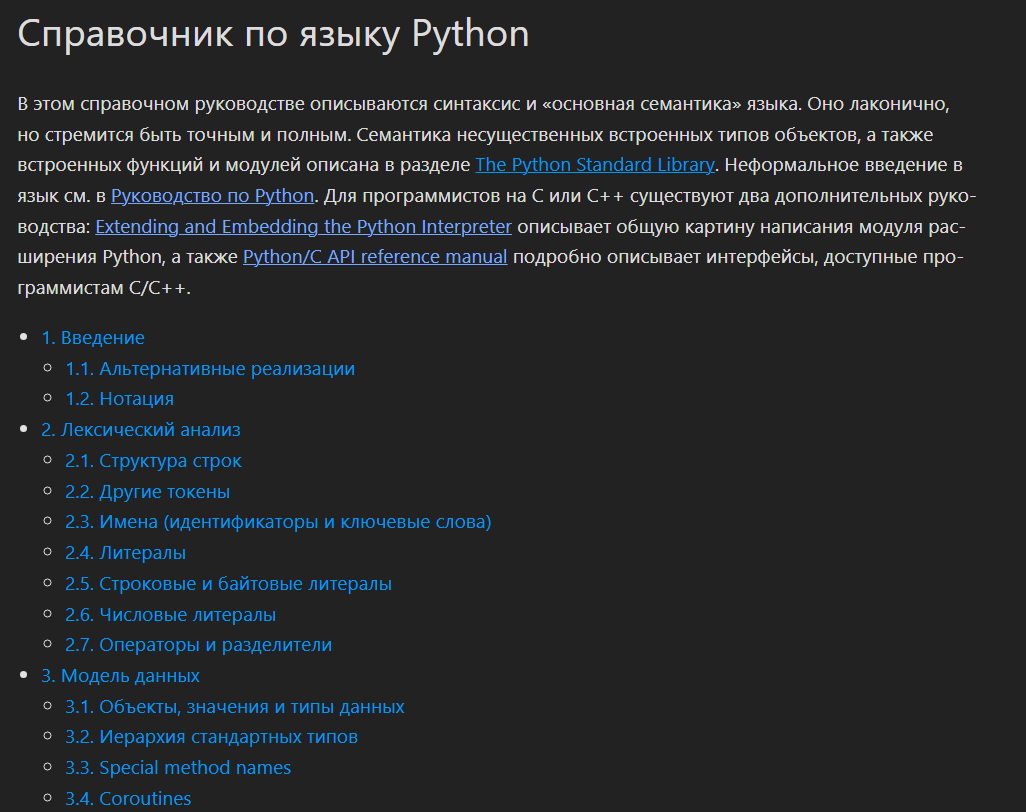Open section 2.4. Литералы

[125, 553]
